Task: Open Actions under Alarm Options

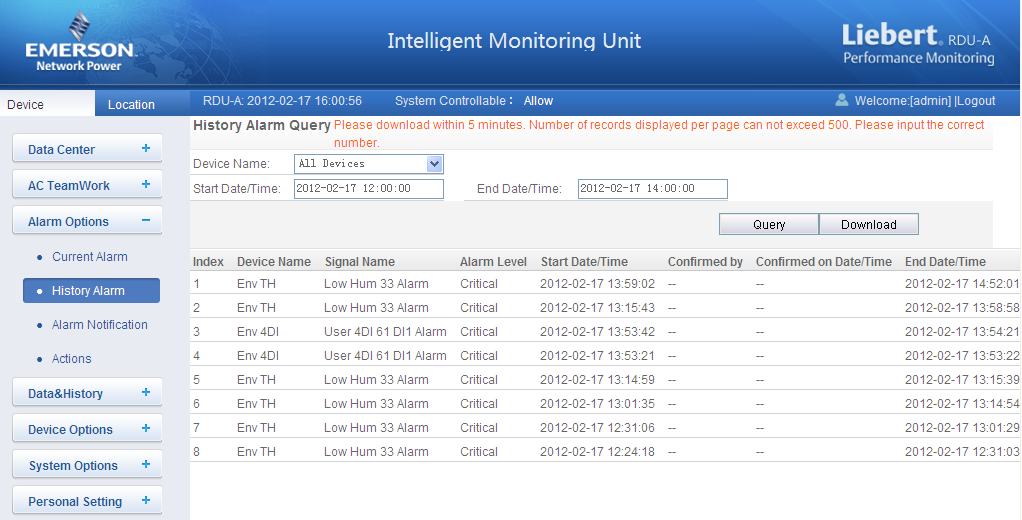Action: pos(72,359)
